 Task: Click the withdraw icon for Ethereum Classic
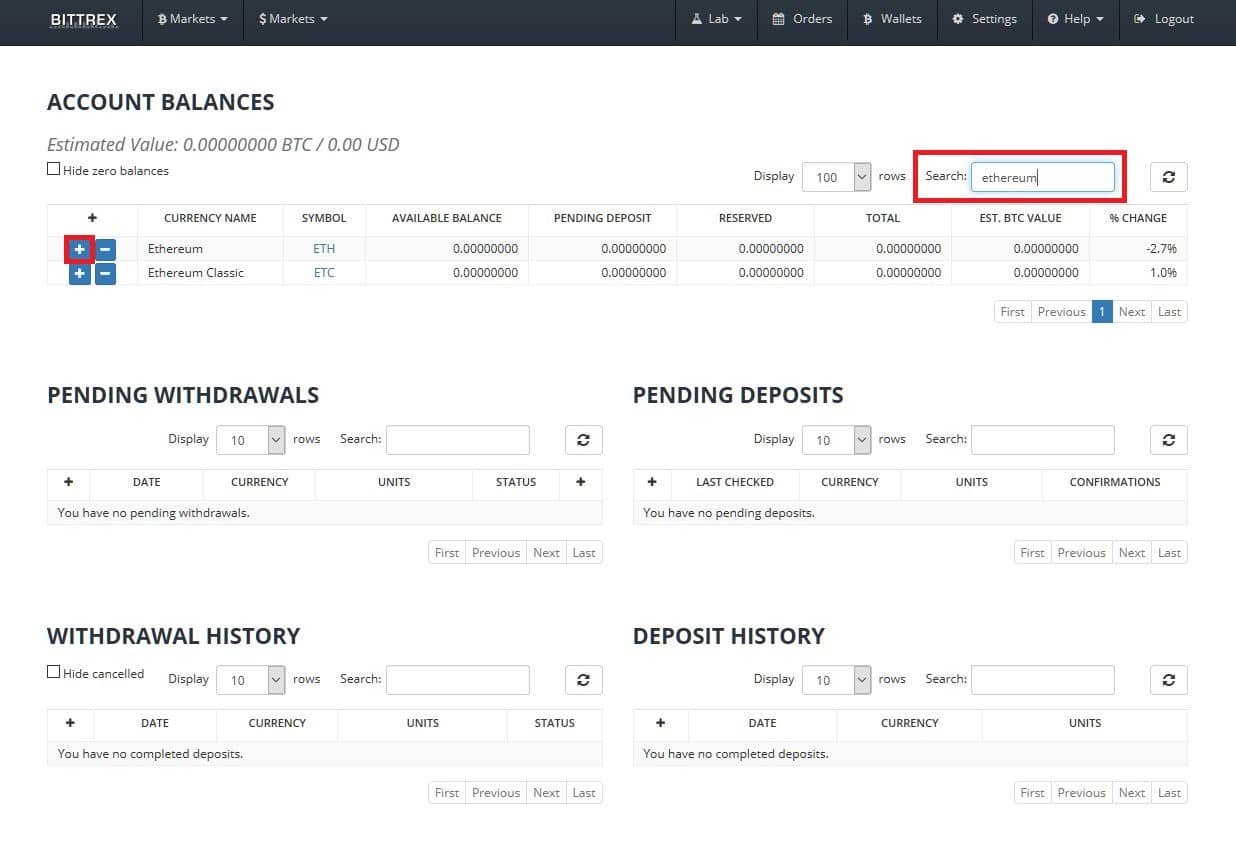[x=105, y=273]
